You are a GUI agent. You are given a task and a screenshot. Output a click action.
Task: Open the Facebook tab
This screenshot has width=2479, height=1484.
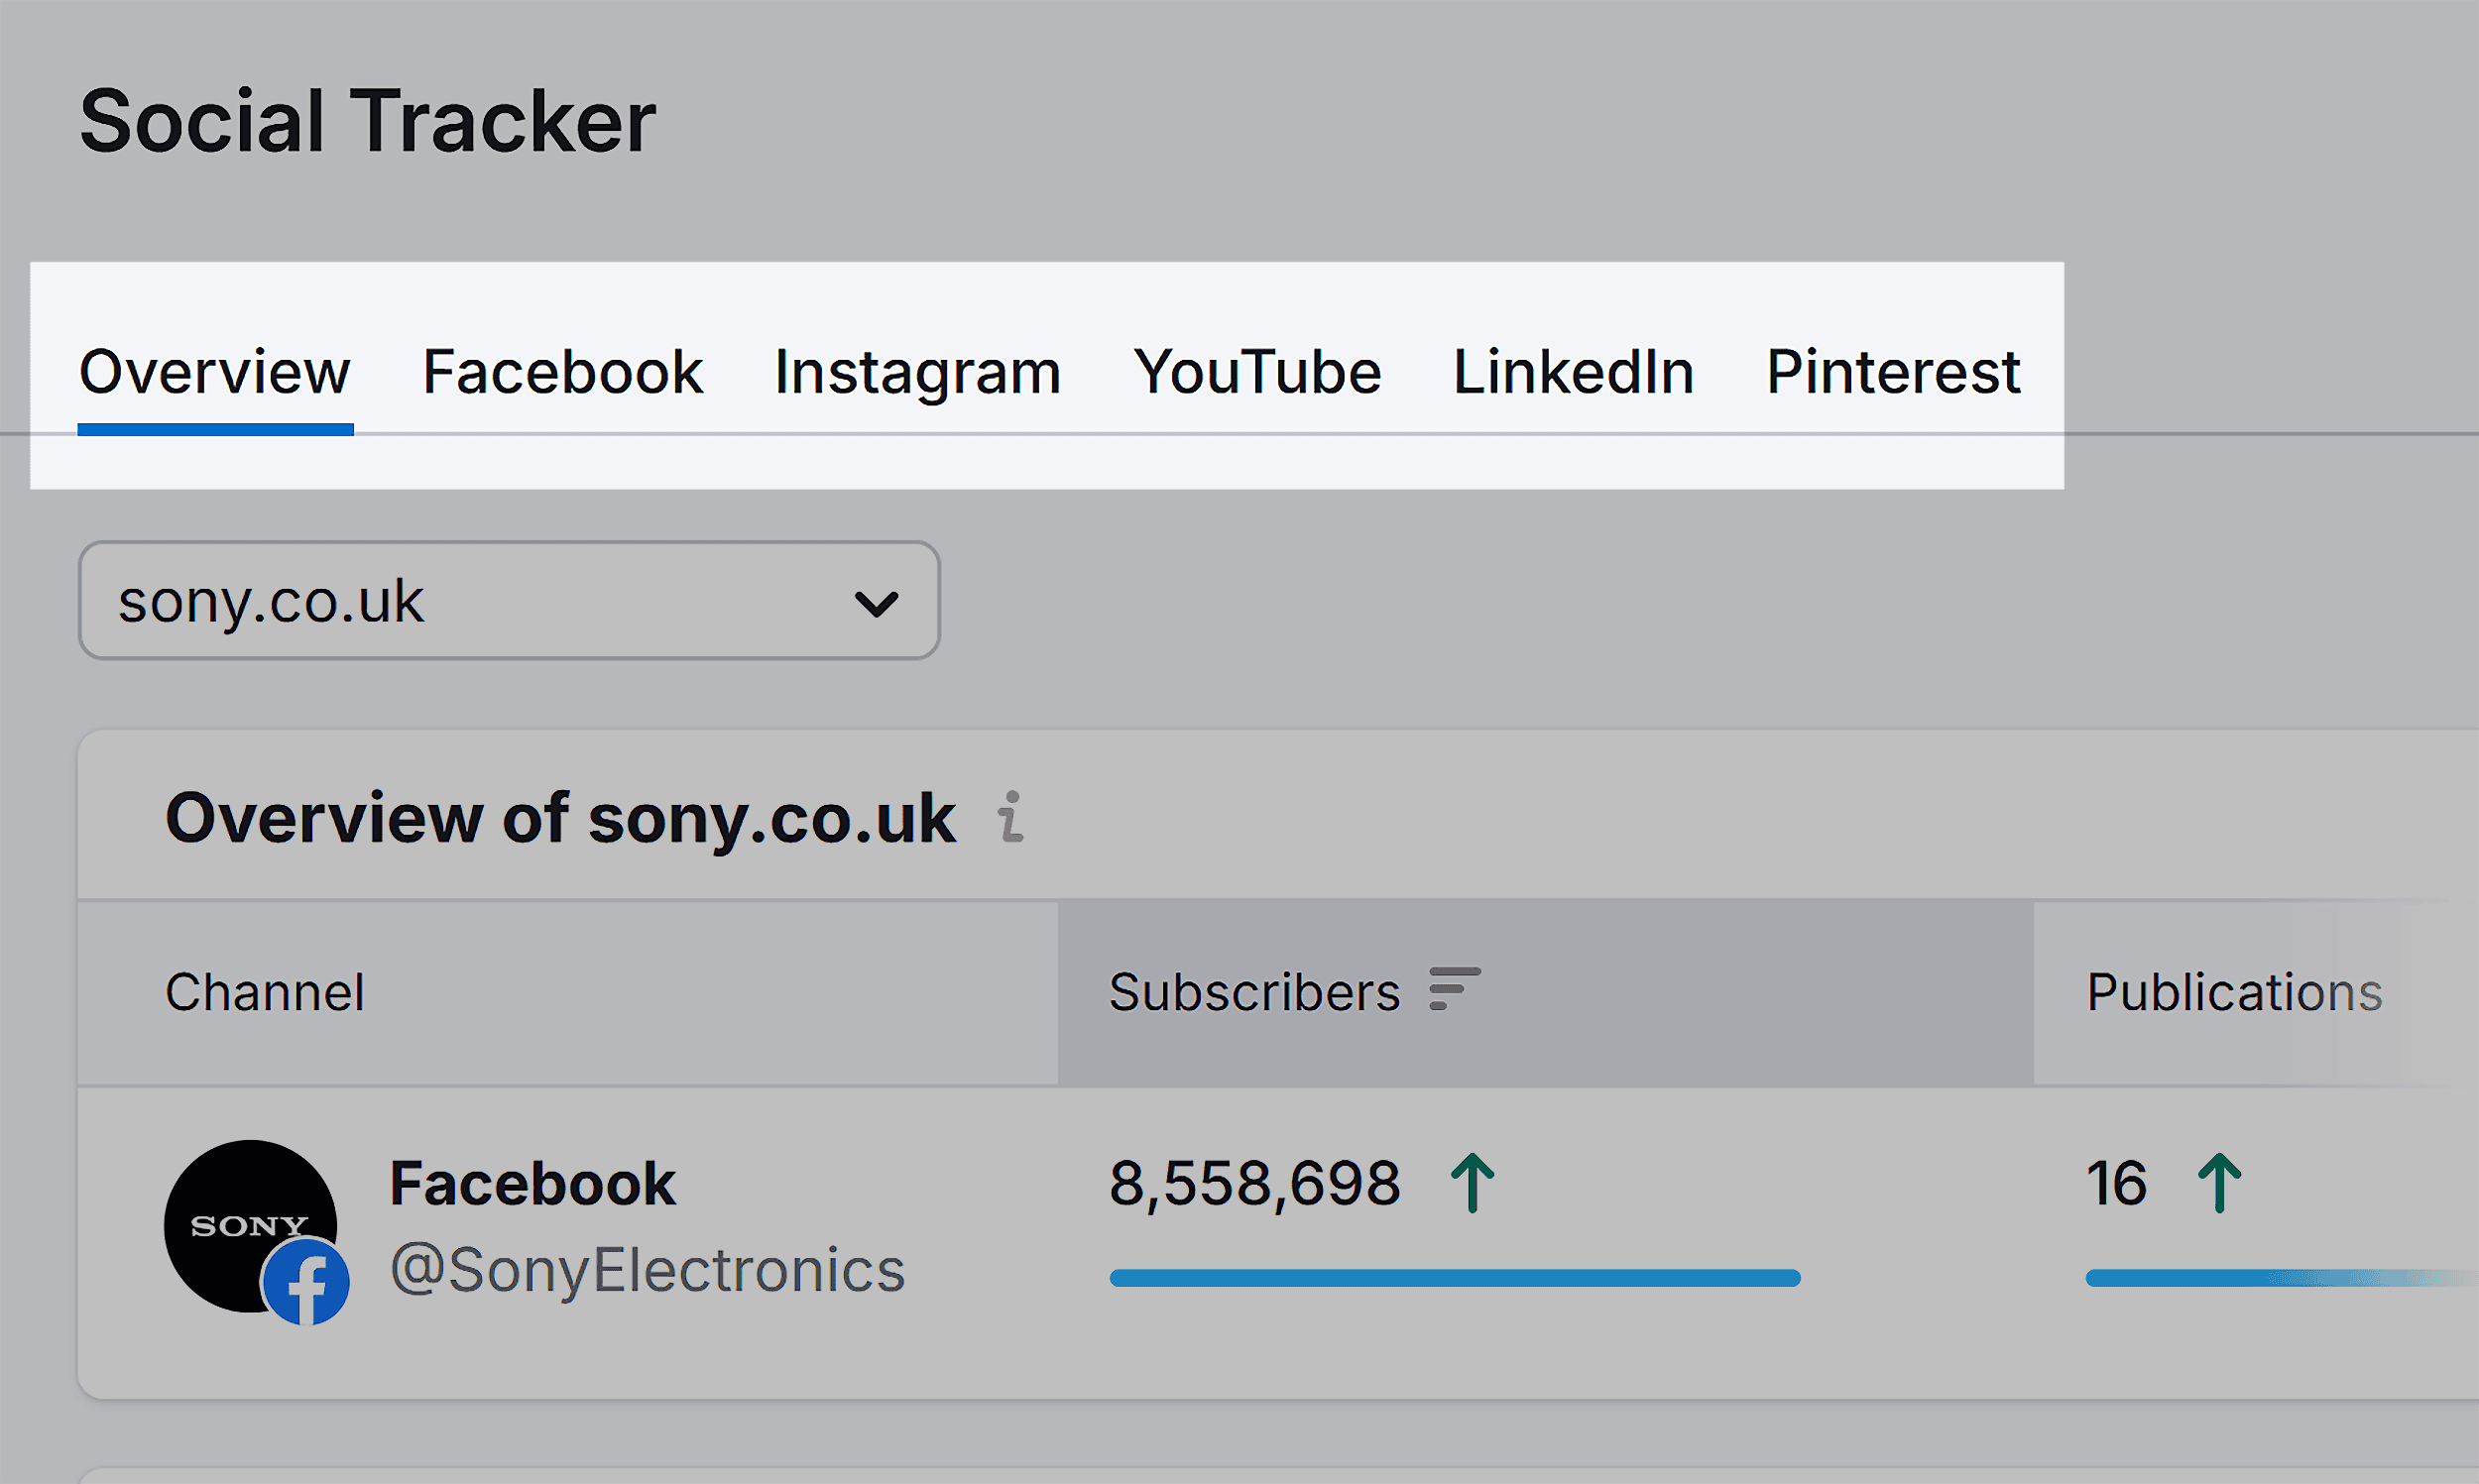[x=562, y=372]
